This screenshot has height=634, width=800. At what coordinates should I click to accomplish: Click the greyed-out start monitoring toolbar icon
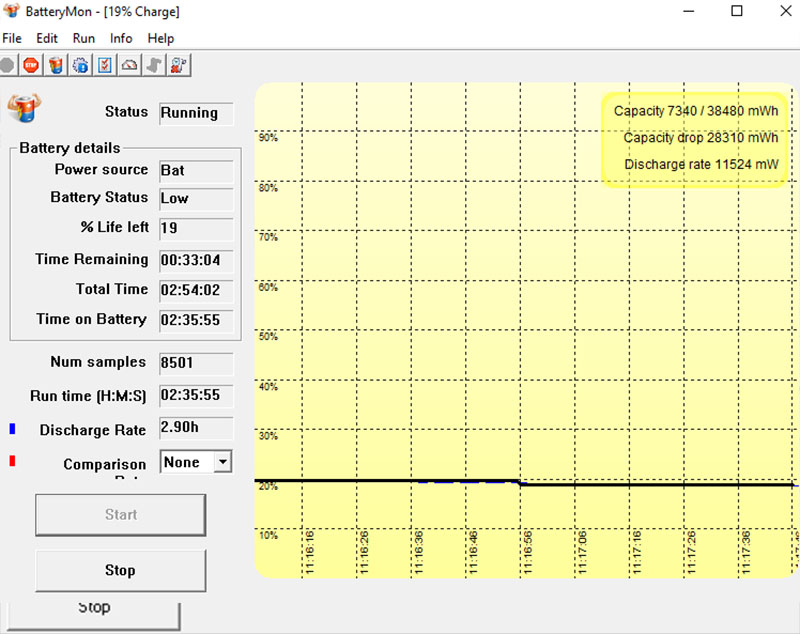7,65
